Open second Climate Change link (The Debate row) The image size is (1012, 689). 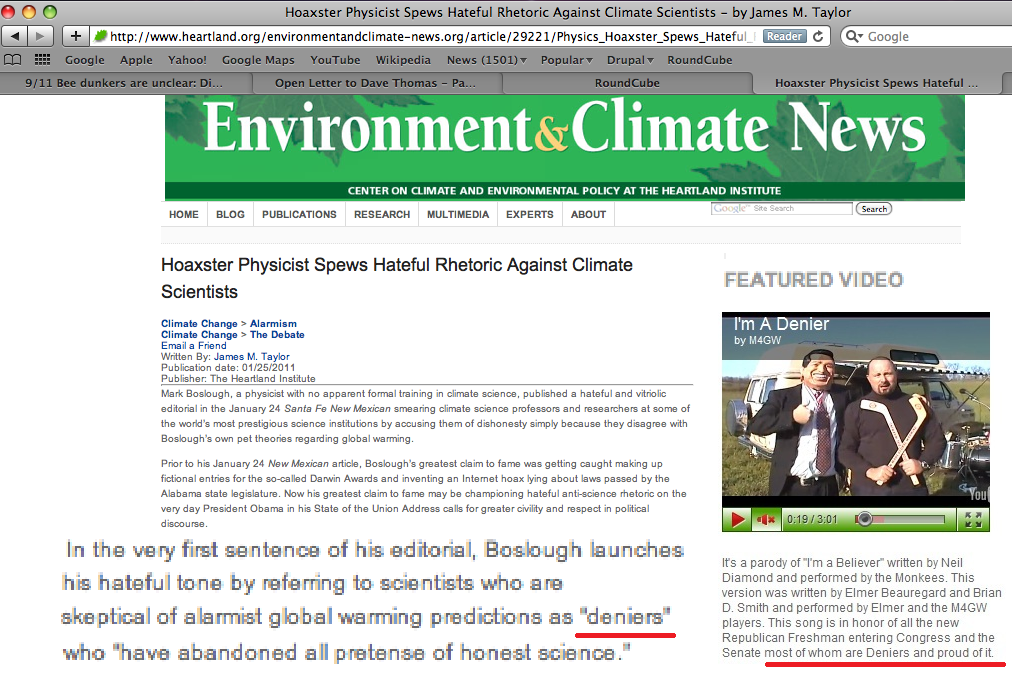(x=199, y=335)
